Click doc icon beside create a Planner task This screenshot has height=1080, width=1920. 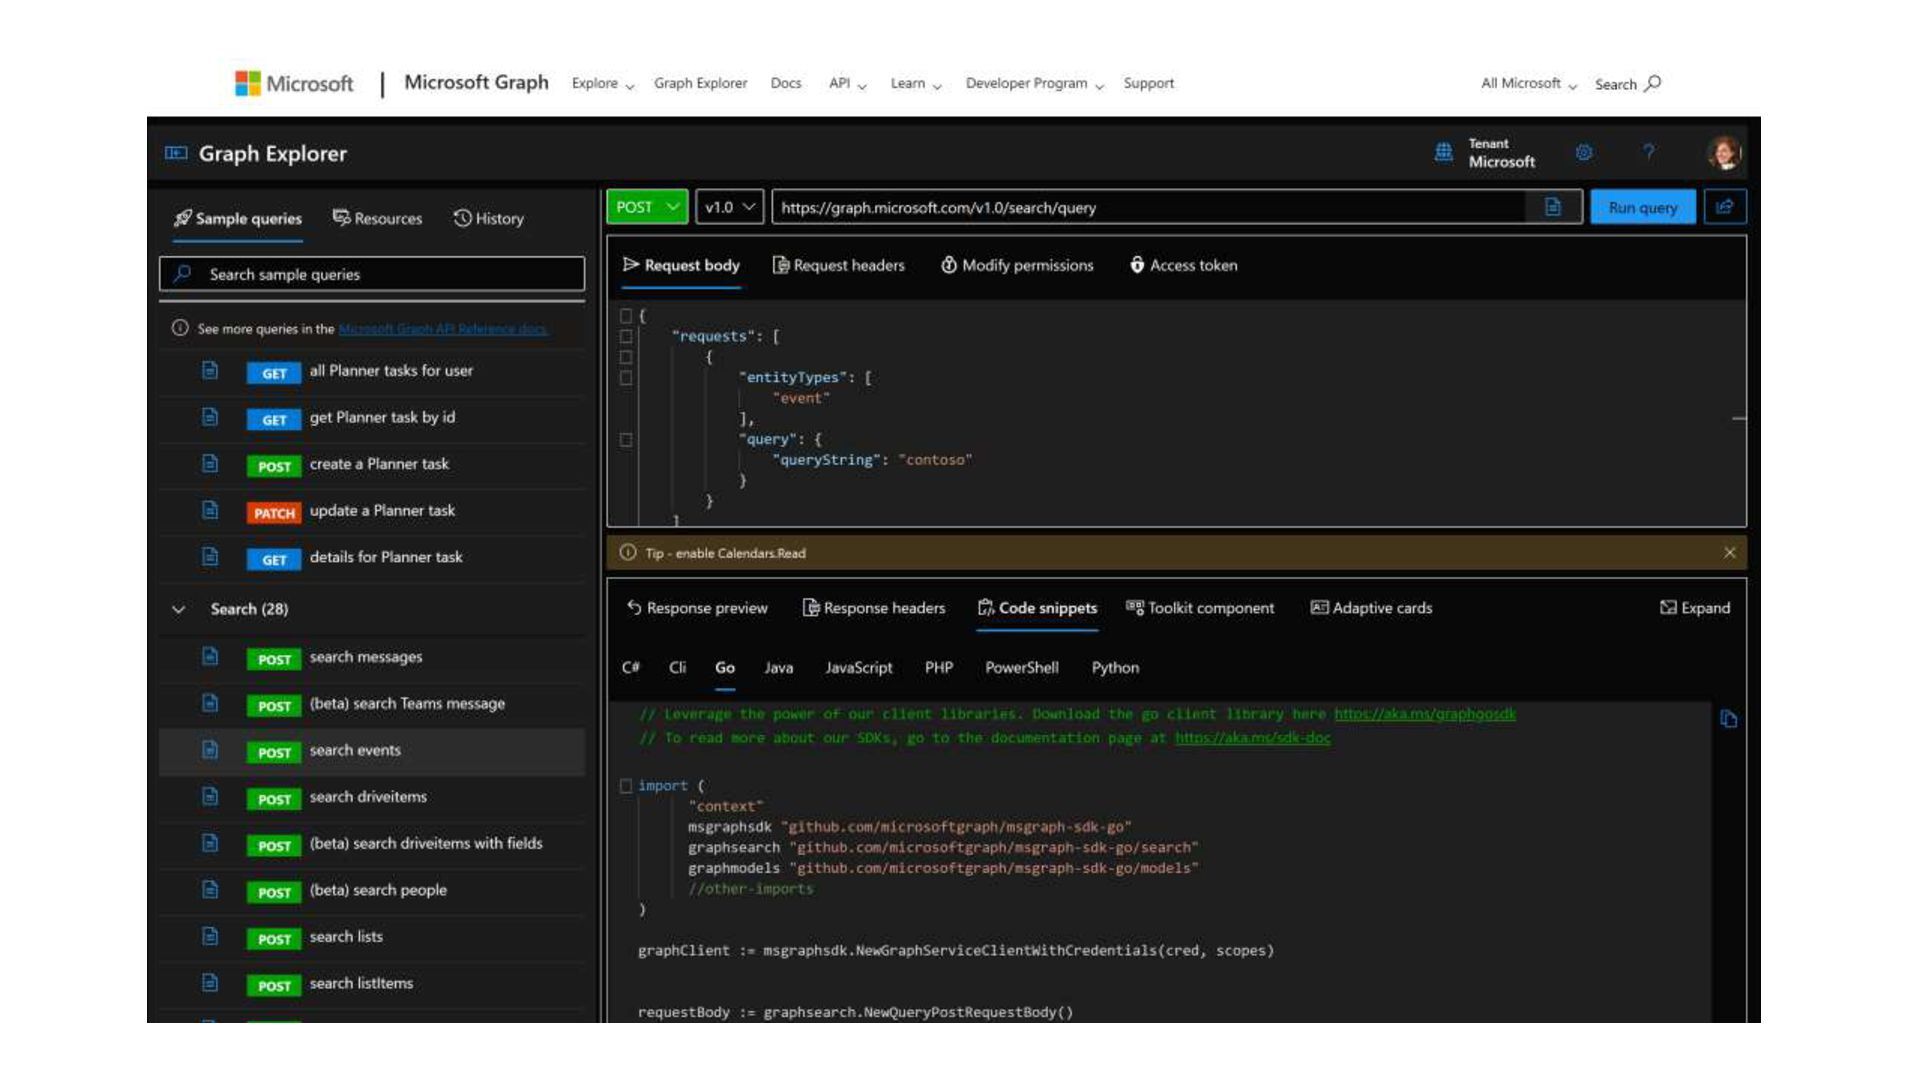pyautogui.click(x=210, y=464)
